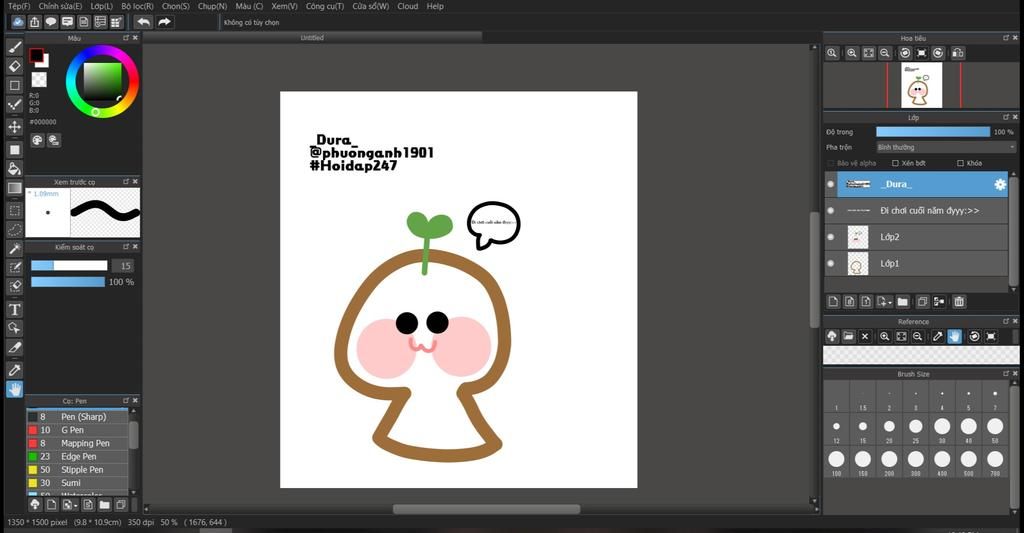1024x533 pixels.
Task: Adjust the Độ trong opacity slider
Action: pyautogui.click(x=933, y=132)
